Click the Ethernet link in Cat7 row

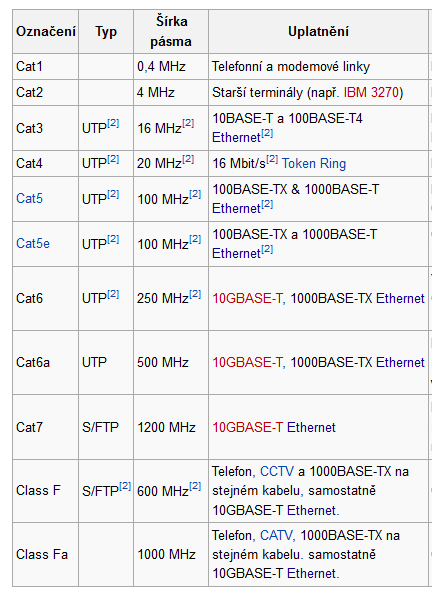[311, 427]
